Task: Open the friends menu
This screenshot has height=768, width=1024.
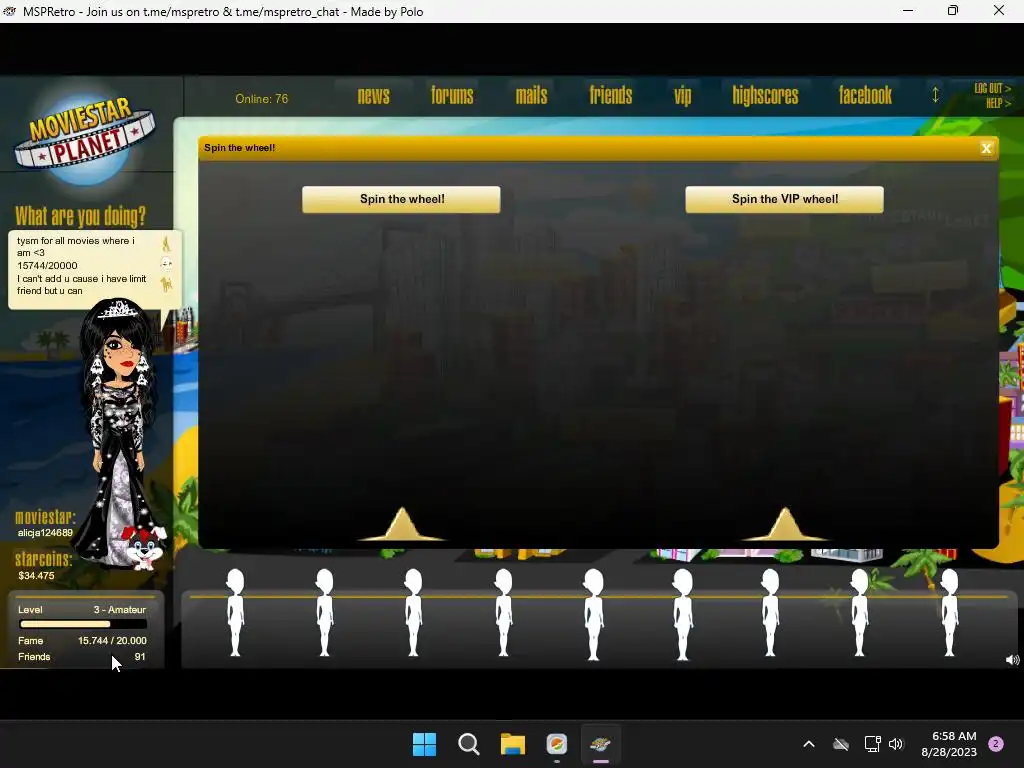Action: (x=611, y=96)
